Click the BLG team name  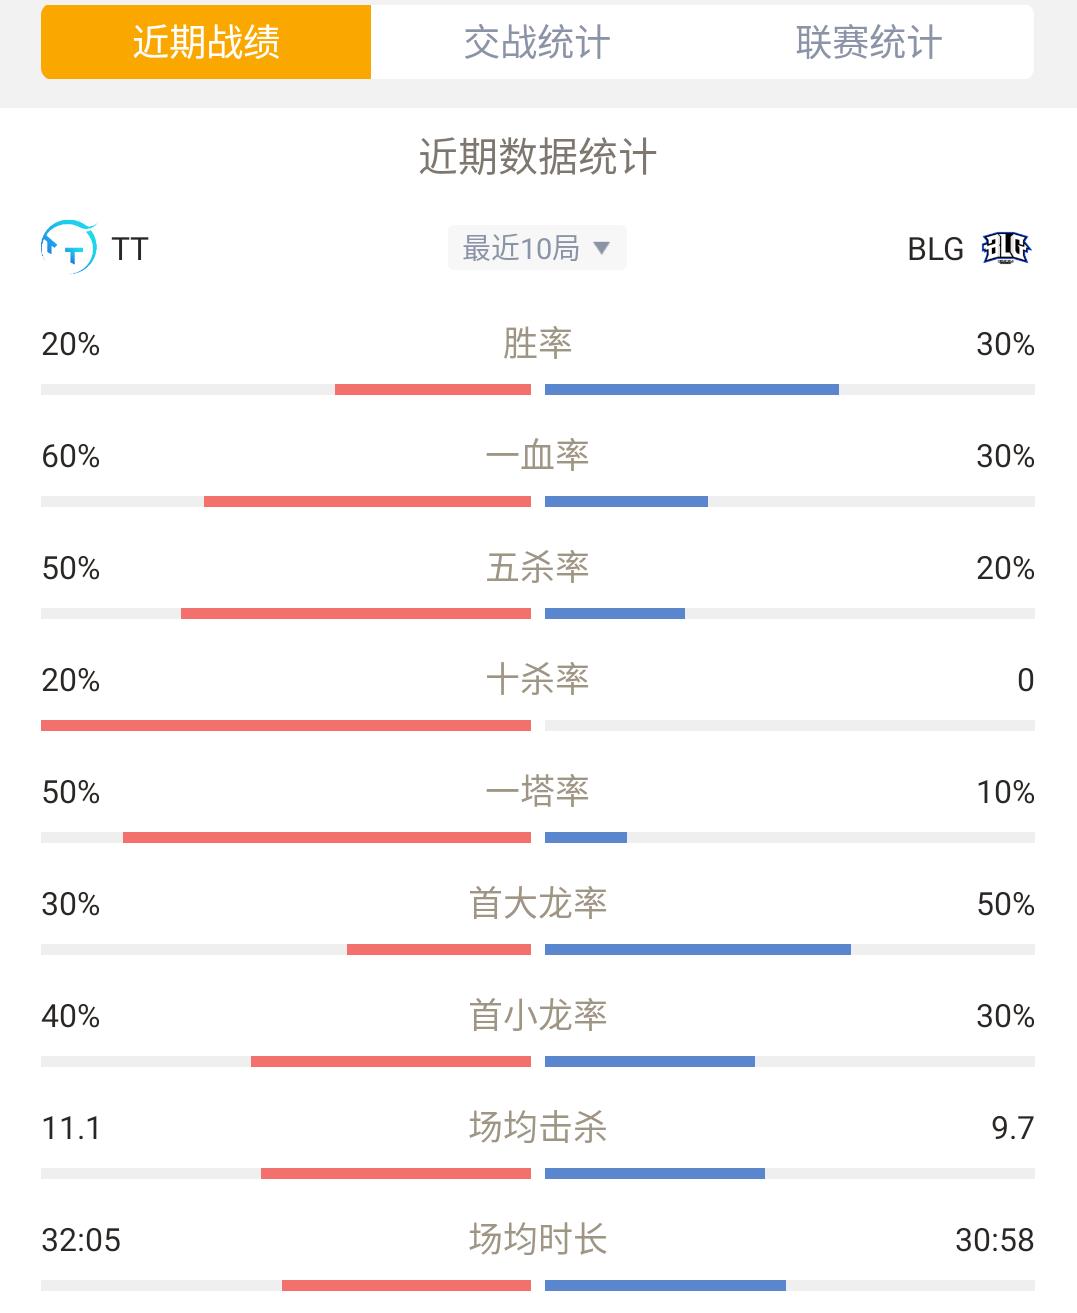[x=935, y=248]
